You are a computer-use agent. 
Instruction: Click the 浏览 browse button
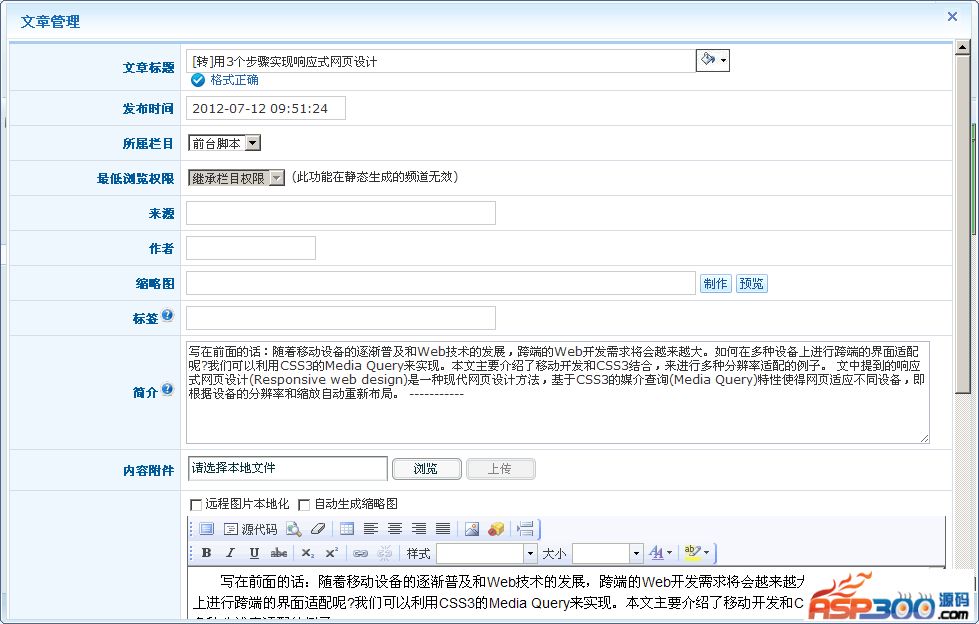click(x=426, y=468)
